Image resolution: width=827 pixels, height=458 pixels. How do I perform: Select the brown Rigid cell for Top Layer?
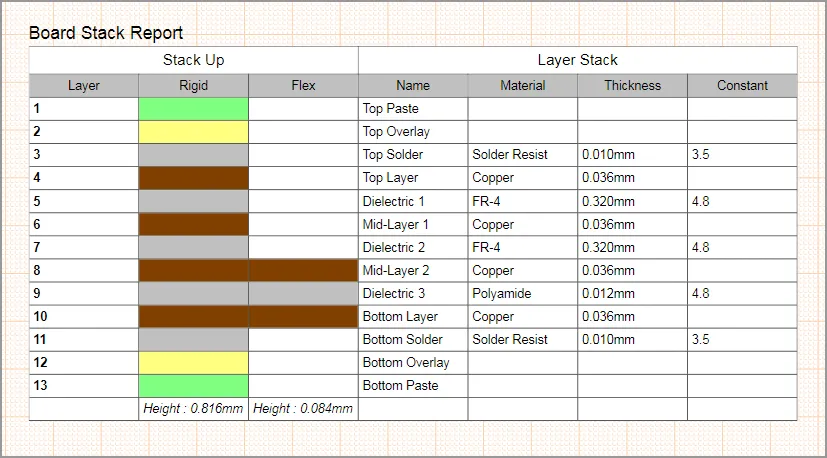click(194, 178)
